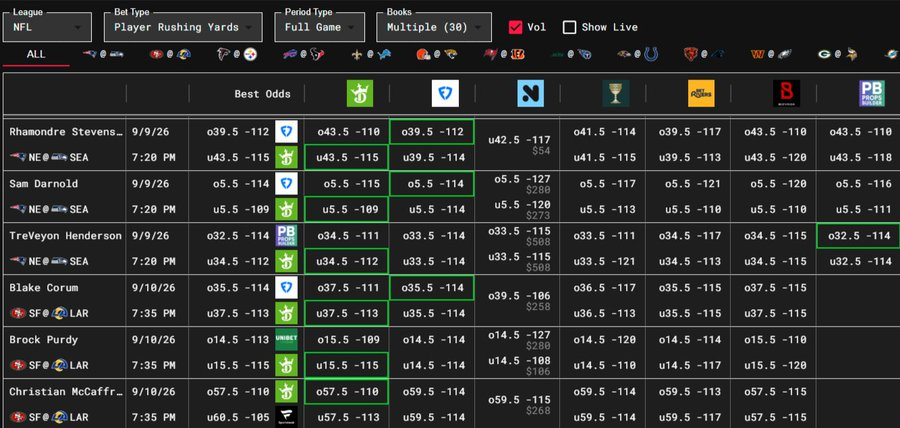Click player name Brock Purdy

pyautogui.click(x=44, y=340)
